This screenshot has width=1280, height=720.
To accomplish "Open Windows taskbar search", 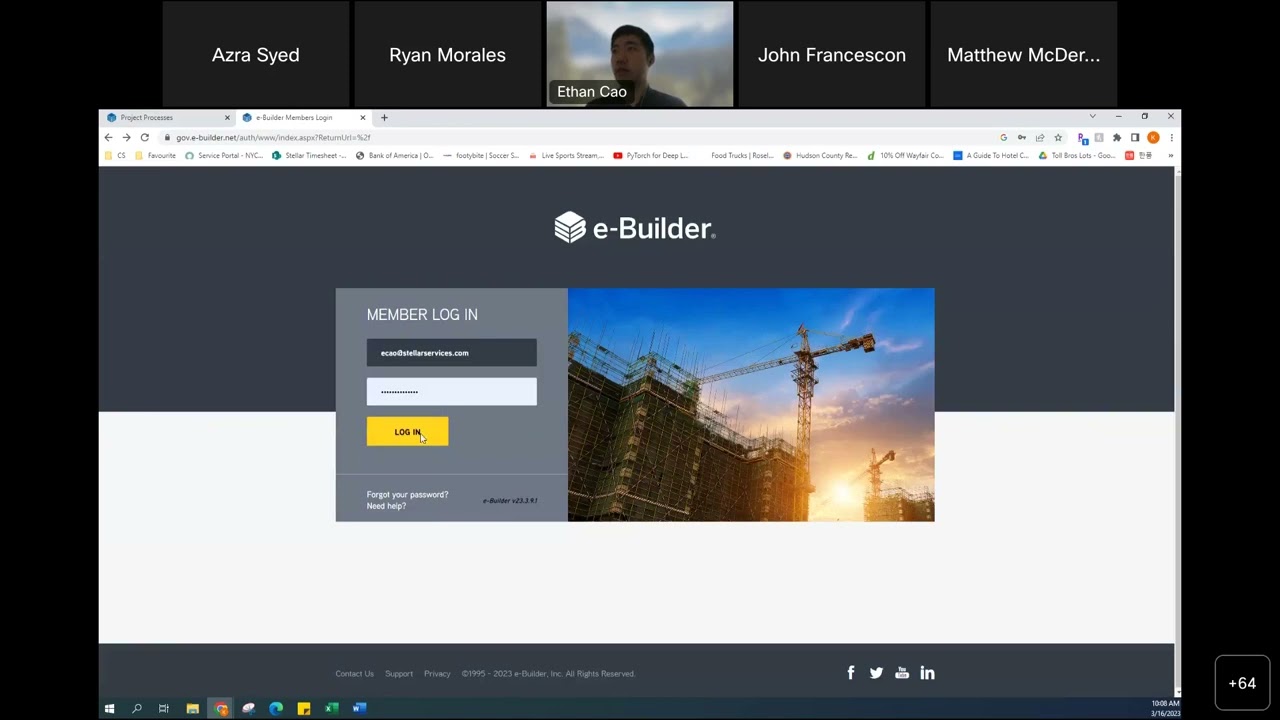I will [137, 709].
